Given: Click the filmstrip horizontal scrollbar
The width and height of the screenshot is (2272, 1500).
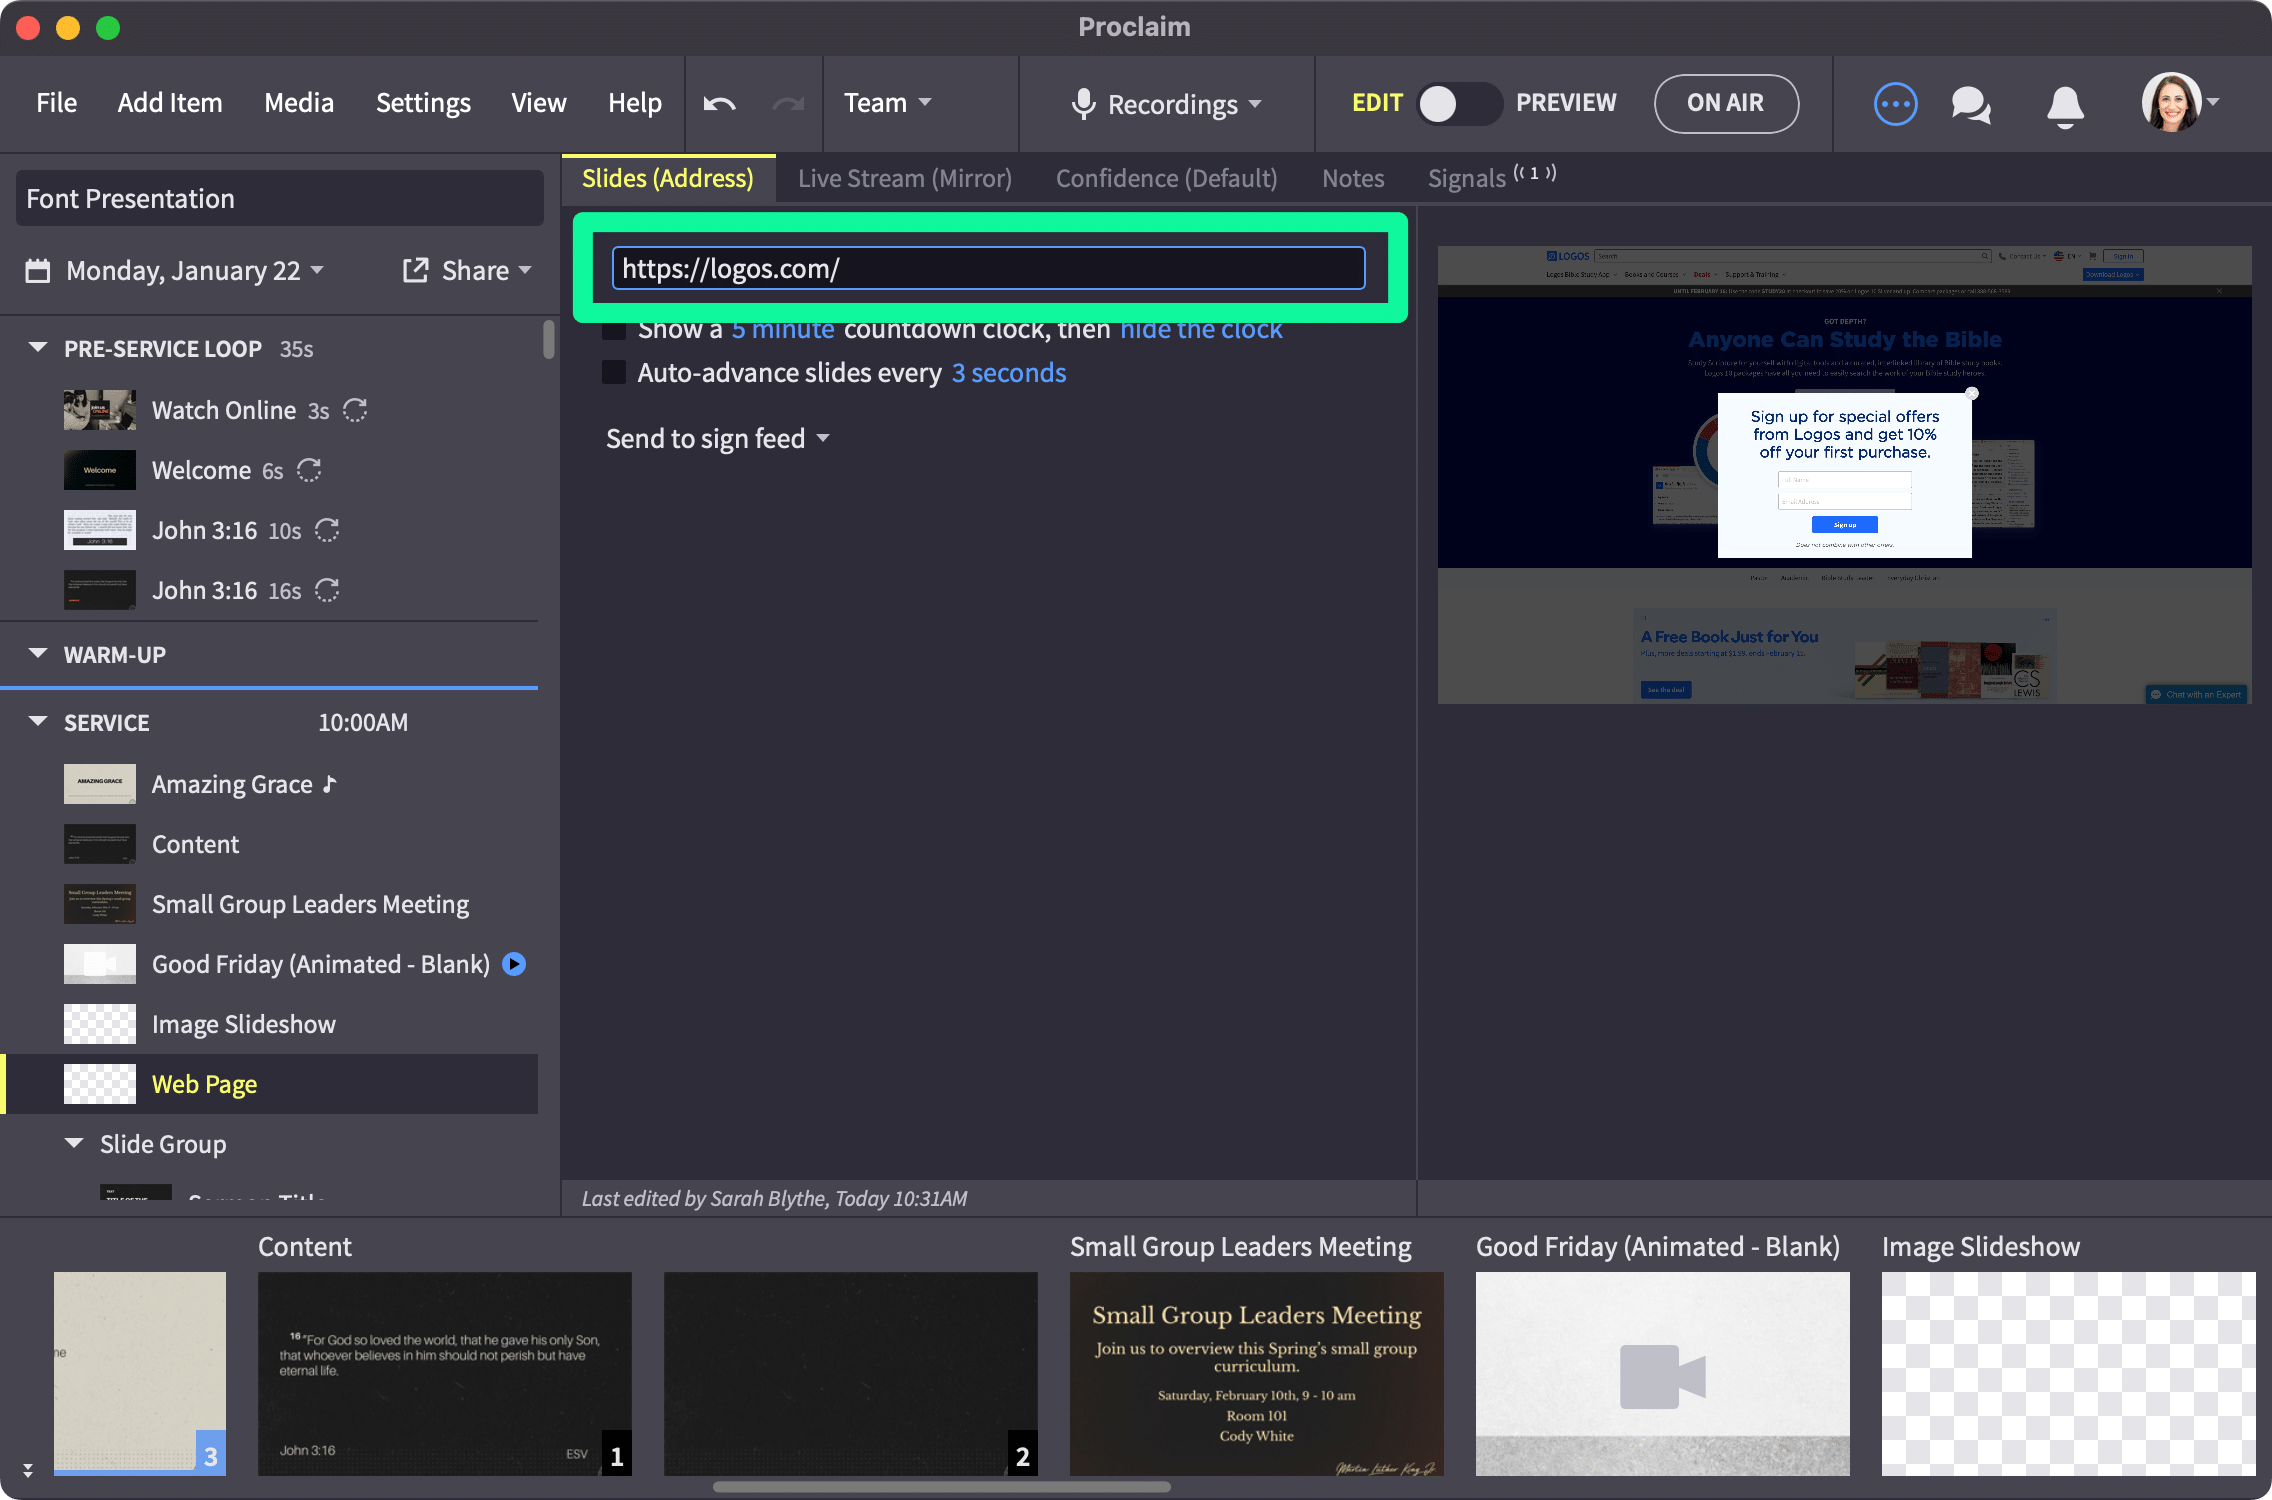Looking at the screenshot, I should pos(942,1487).
